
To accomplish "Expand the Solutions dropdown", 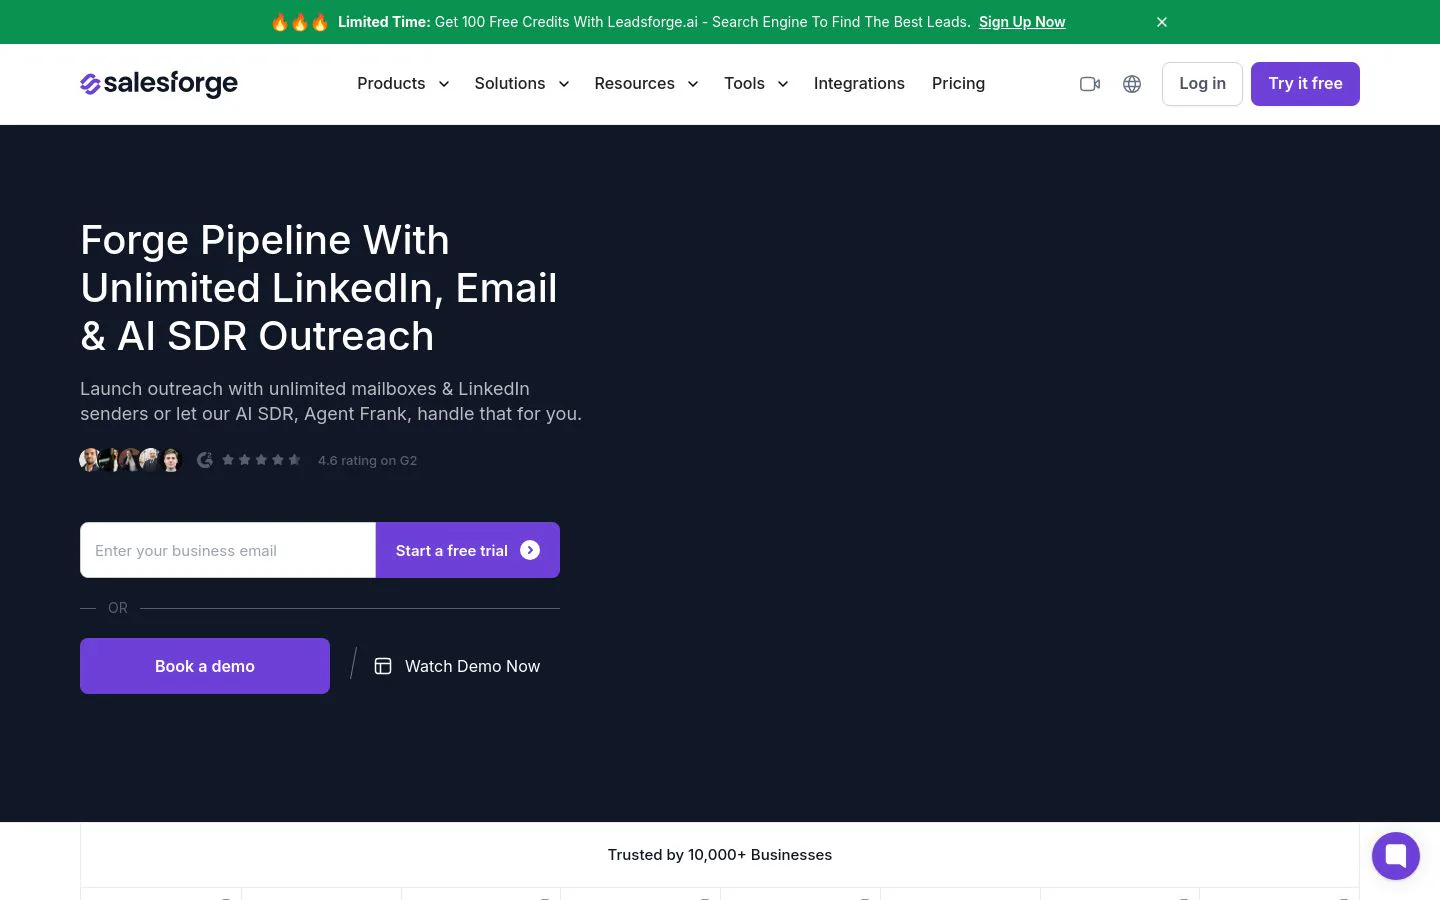I will click(x=522, y=84).
